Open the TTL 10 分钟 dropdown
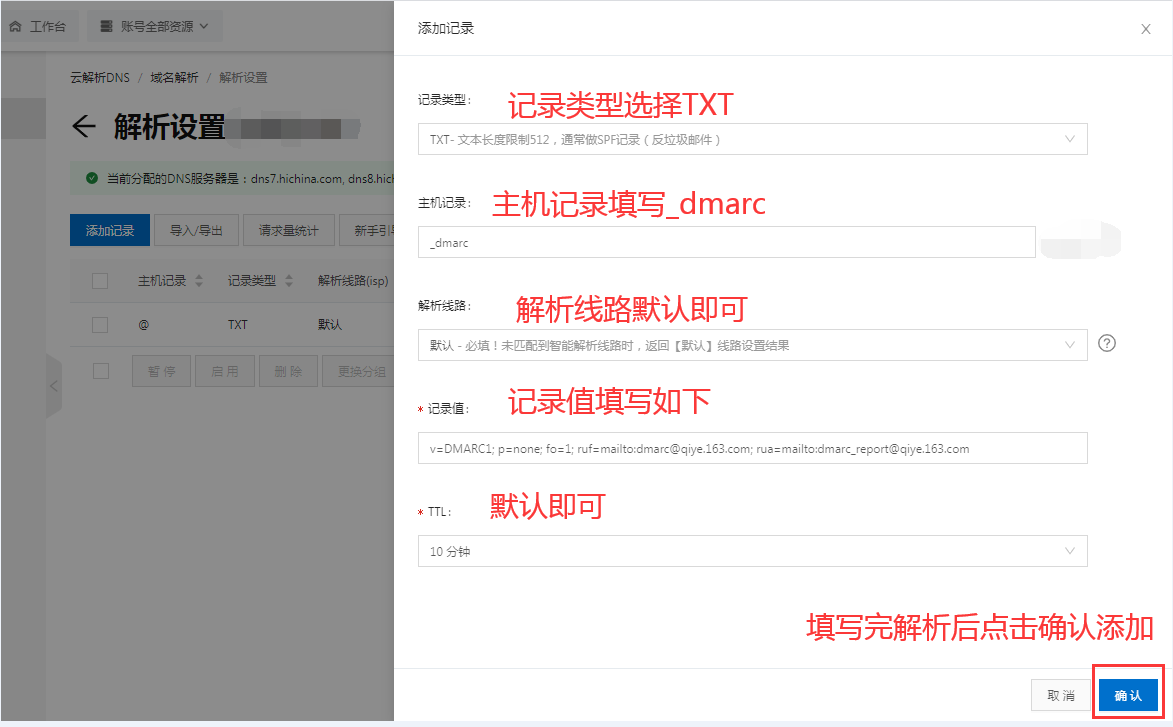Screen dimensions: 1173x727 point(752,551)
